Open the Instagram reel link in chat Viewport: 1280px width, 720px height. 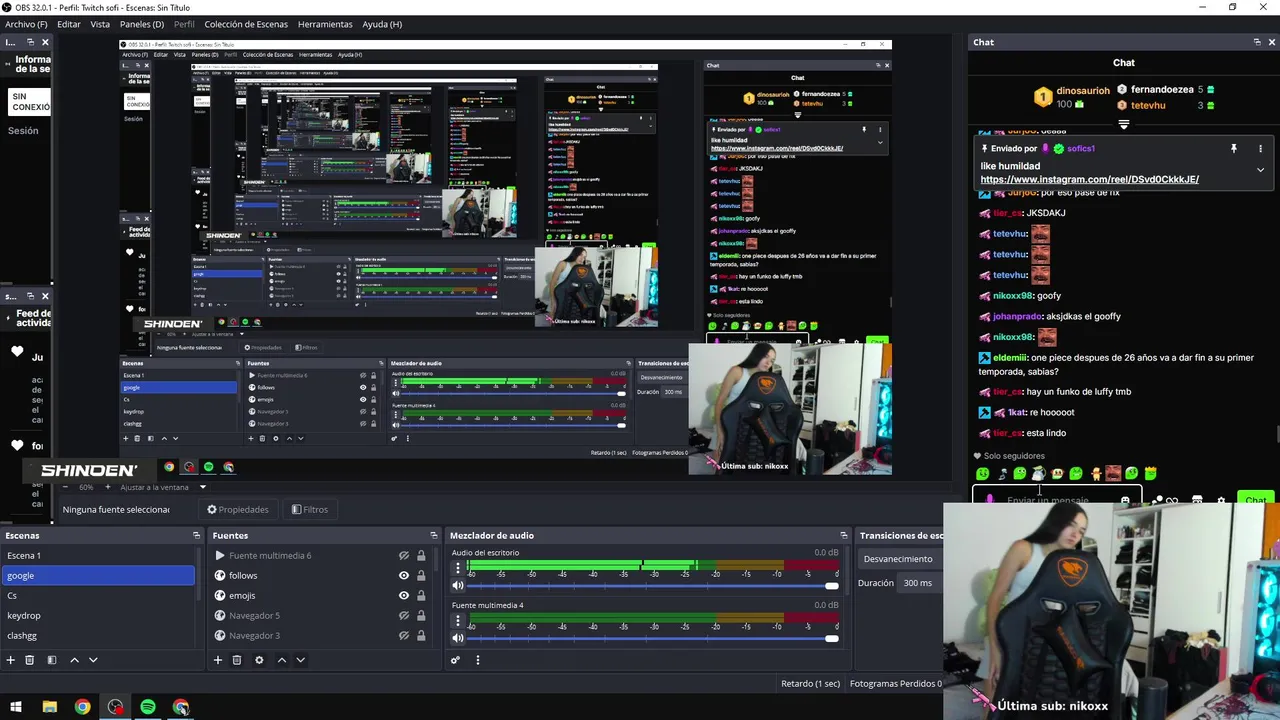(1089, 180)
